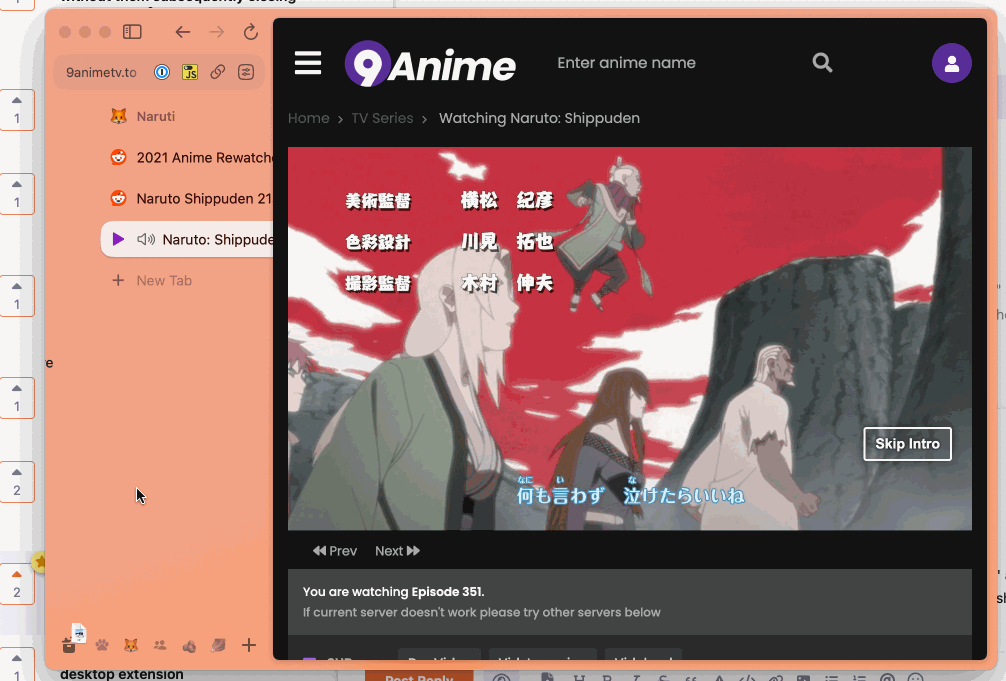
Task: Open site controls sliders icon
Action: [x=246, y=72]
